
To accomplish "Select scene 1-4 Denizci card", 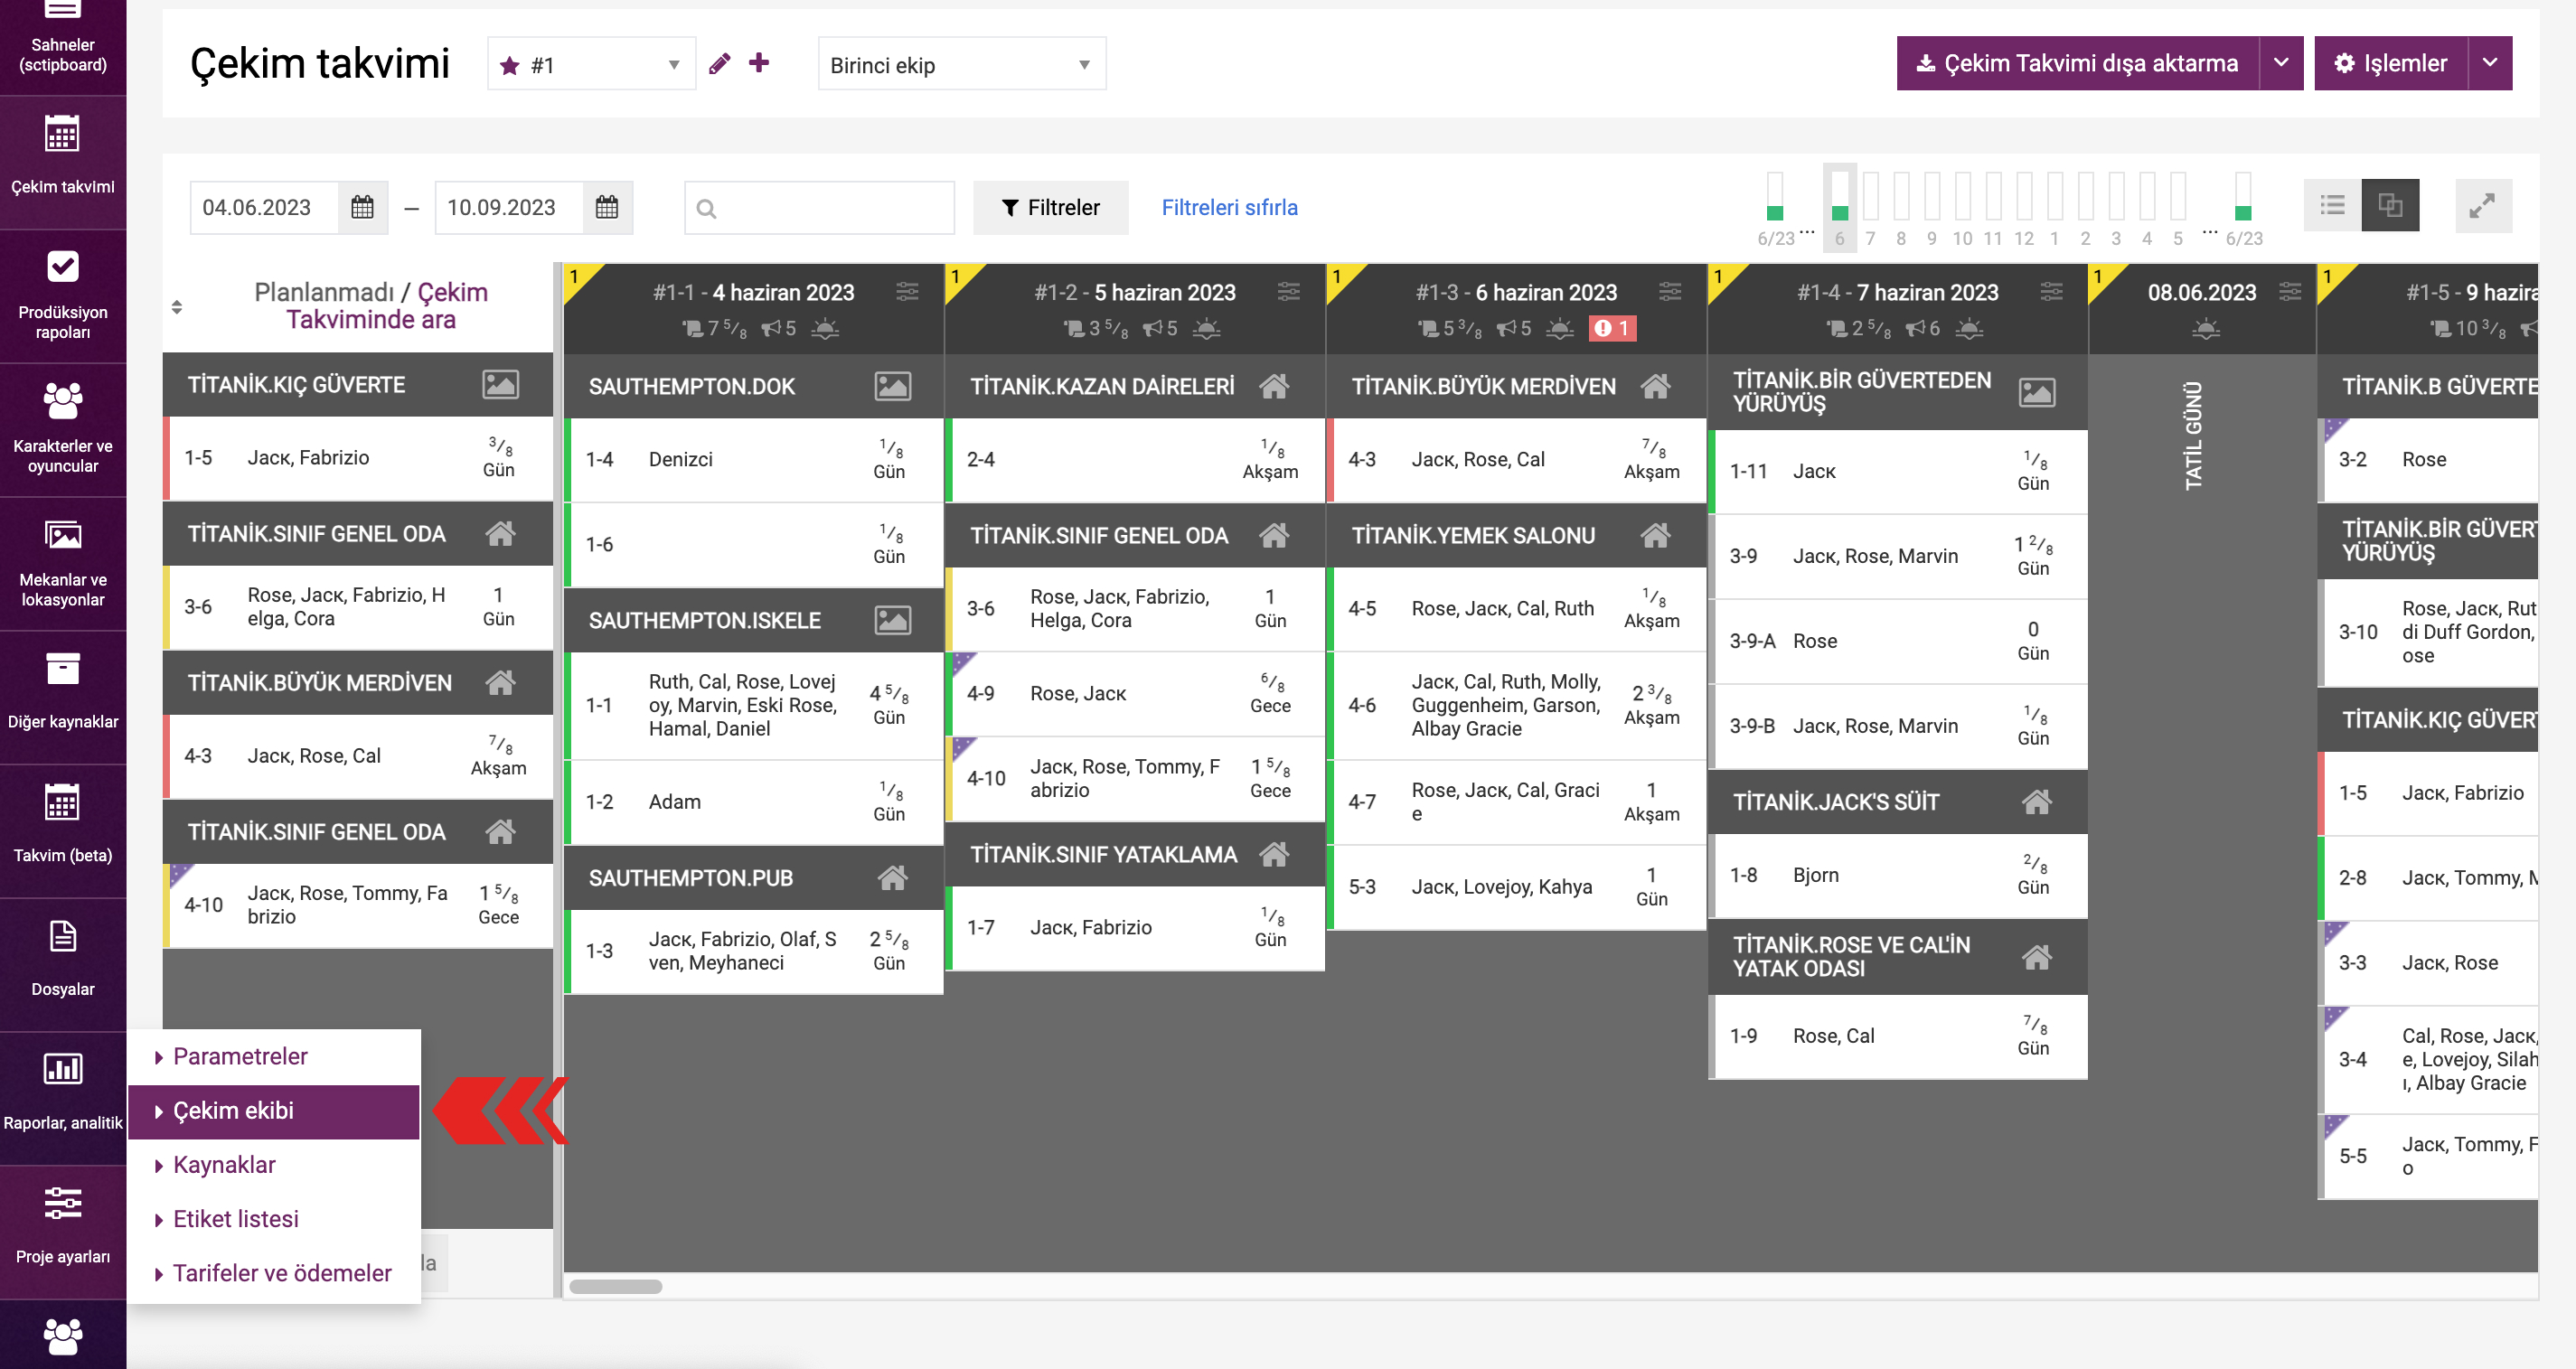I will pos(754,459).
